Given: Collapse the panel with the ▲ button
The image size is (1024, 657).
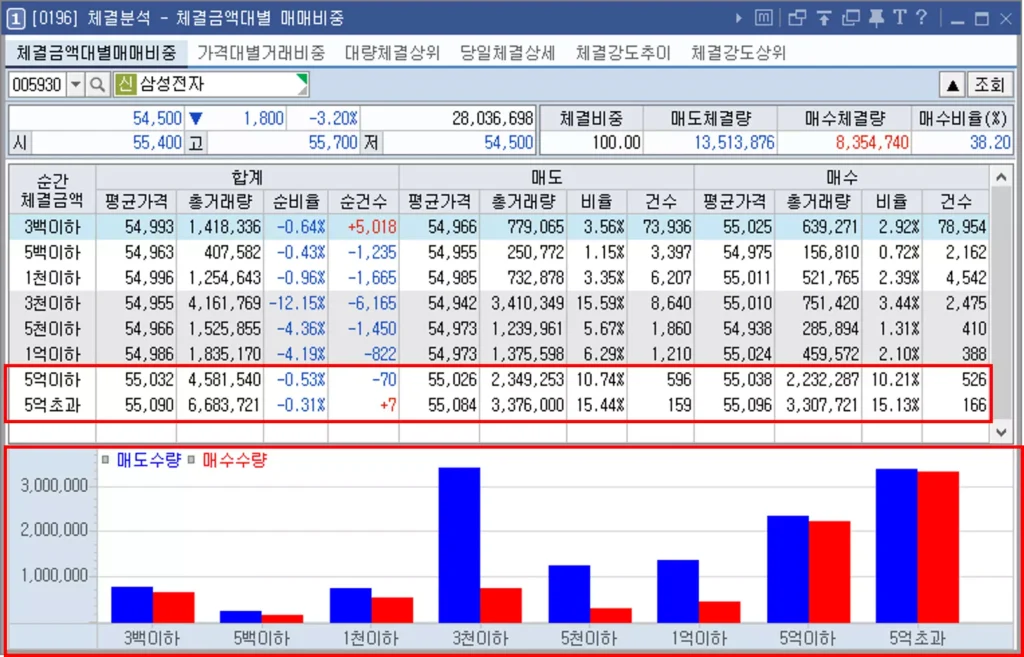Looking at the screenshot, I should (952, 85).
